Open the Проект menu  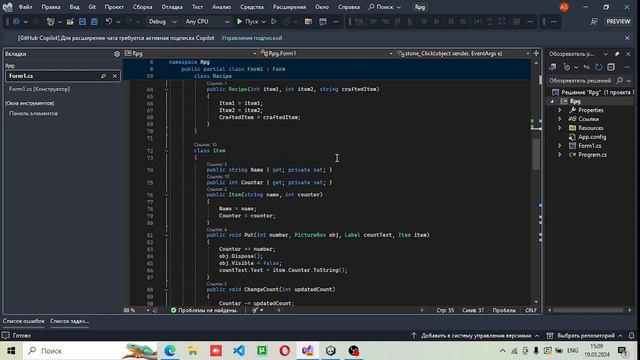coord(114,7)
